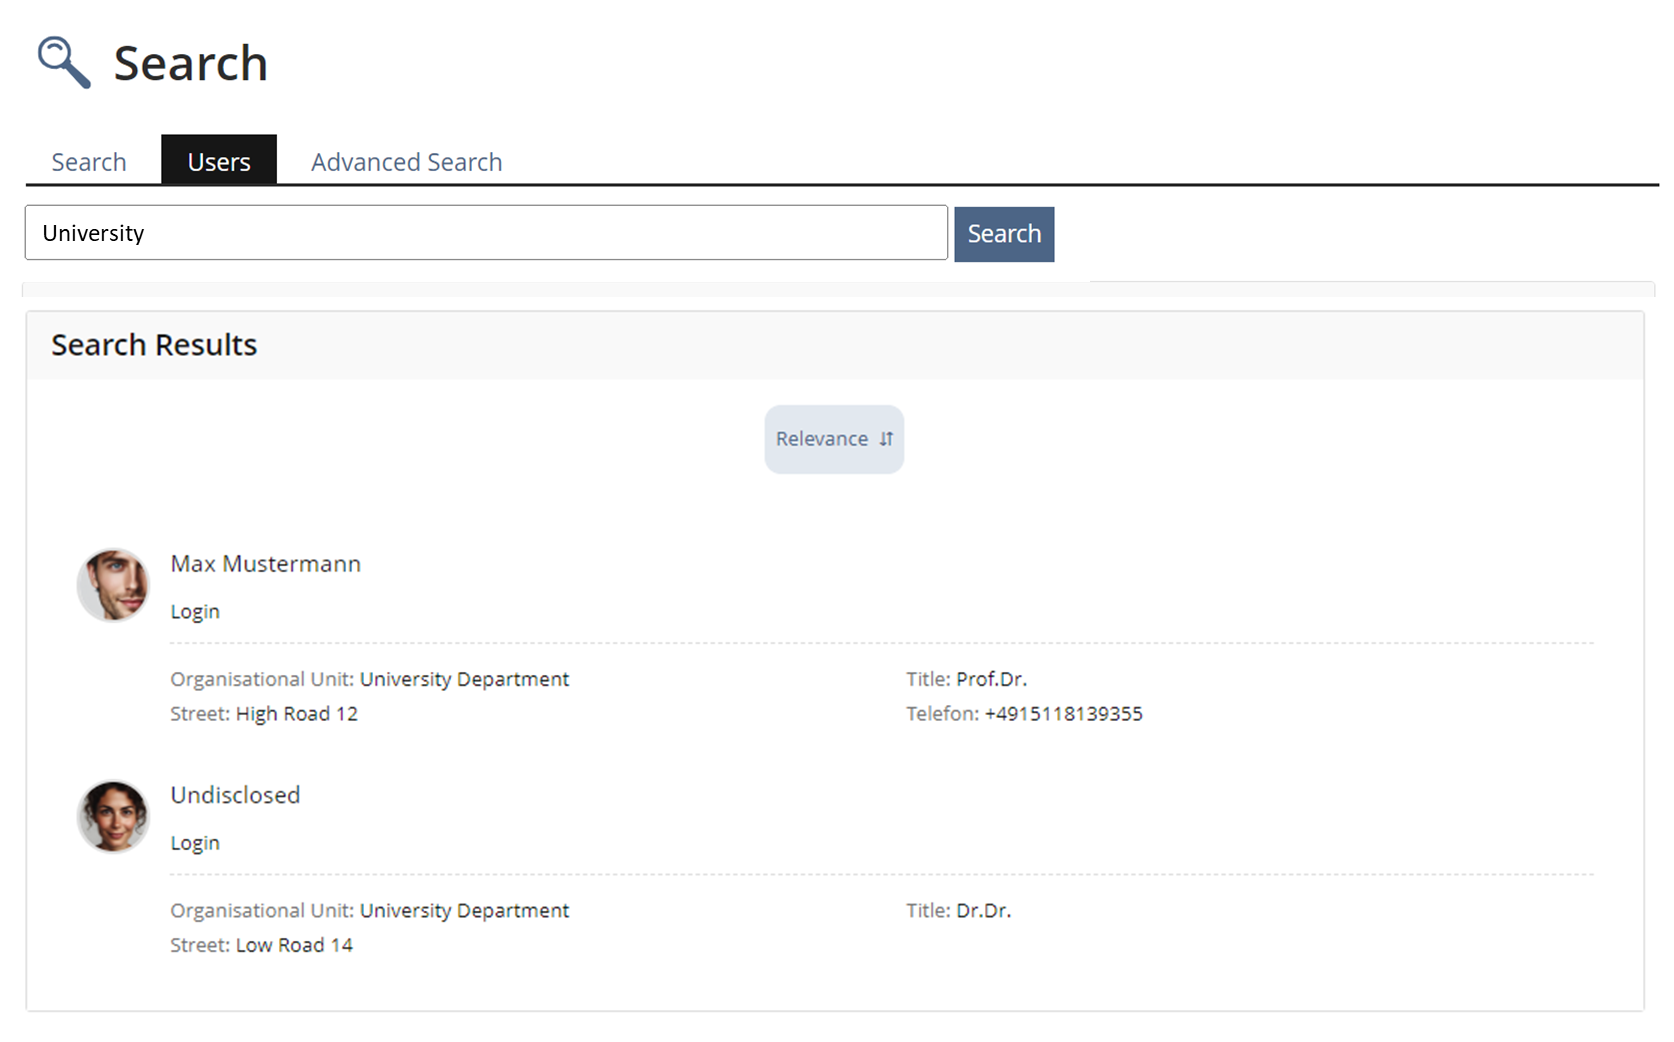The image size is (1674, 1042).
Task: Click the phone number +4915118139355
Action: [1063, 714]
